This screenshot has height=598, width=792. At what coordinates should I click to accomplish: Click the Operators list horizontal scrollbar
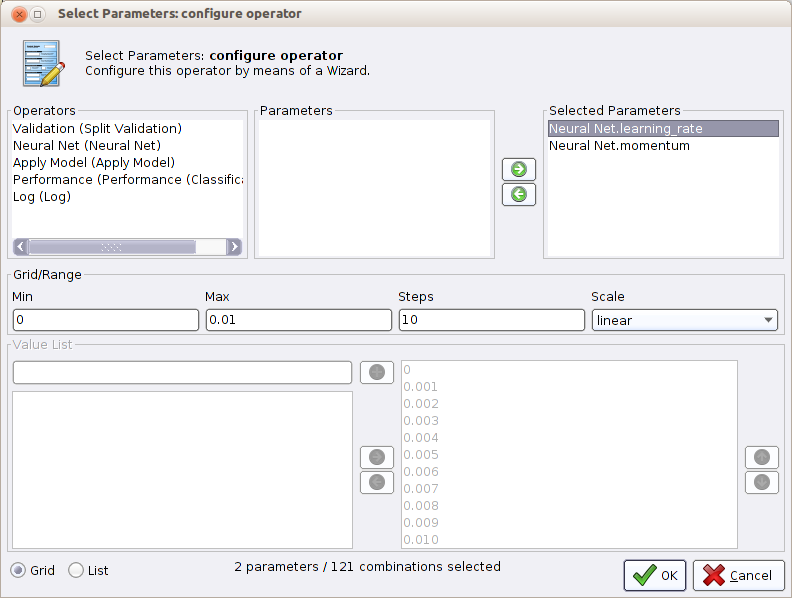coord(111,247)
